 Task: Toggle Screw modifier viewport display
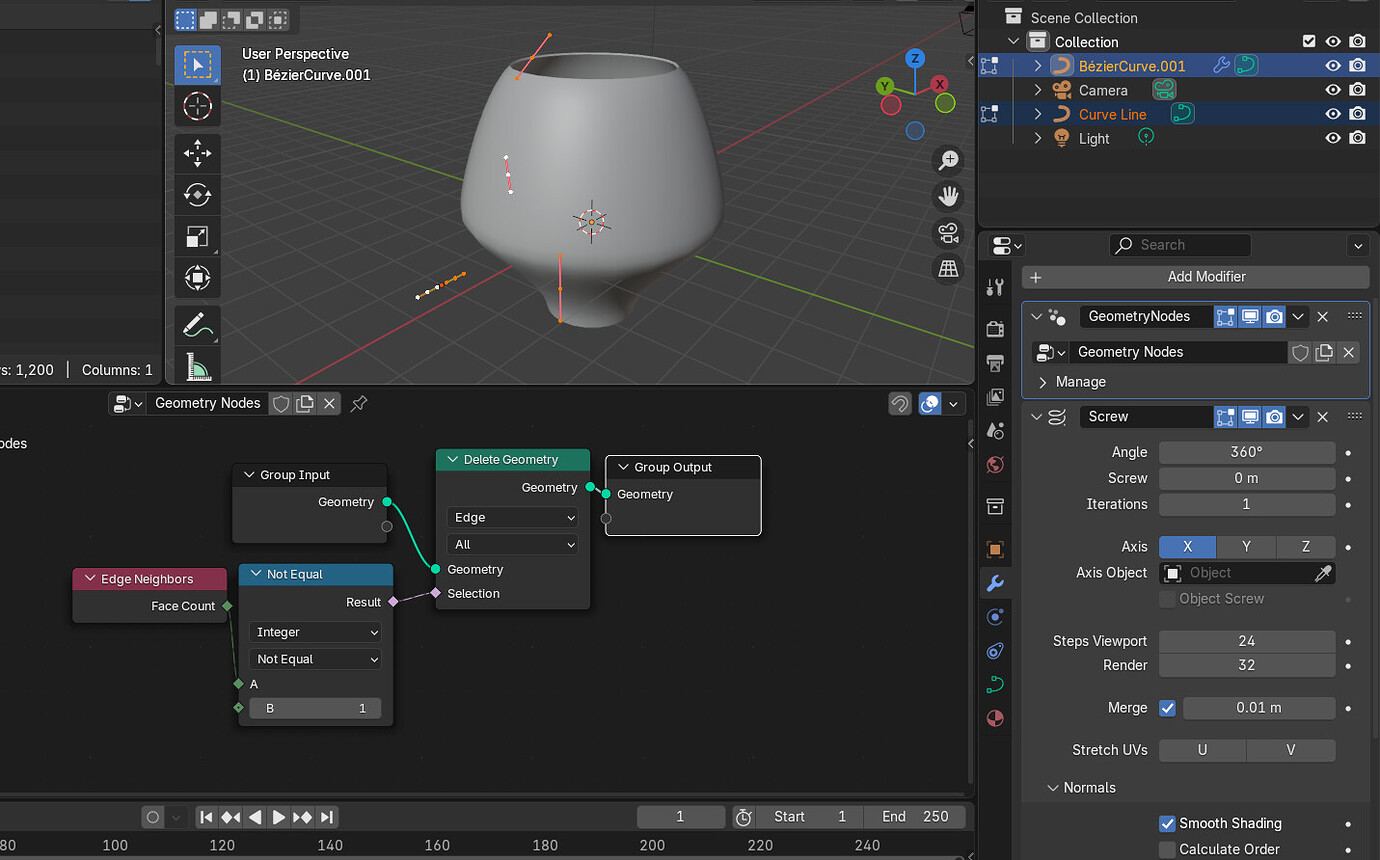pyautogui.click(x=1250, y=417)
